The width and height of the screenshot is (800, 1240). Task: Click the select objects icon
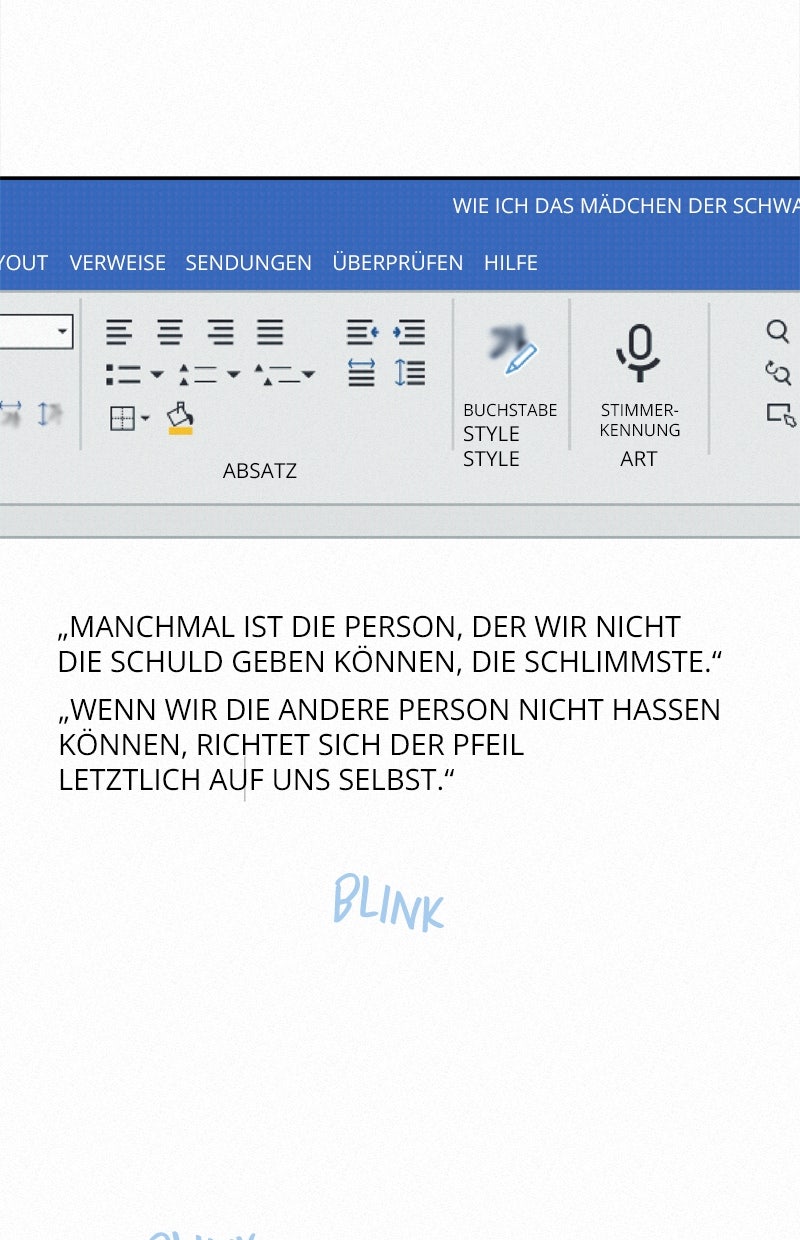[780, 414]
